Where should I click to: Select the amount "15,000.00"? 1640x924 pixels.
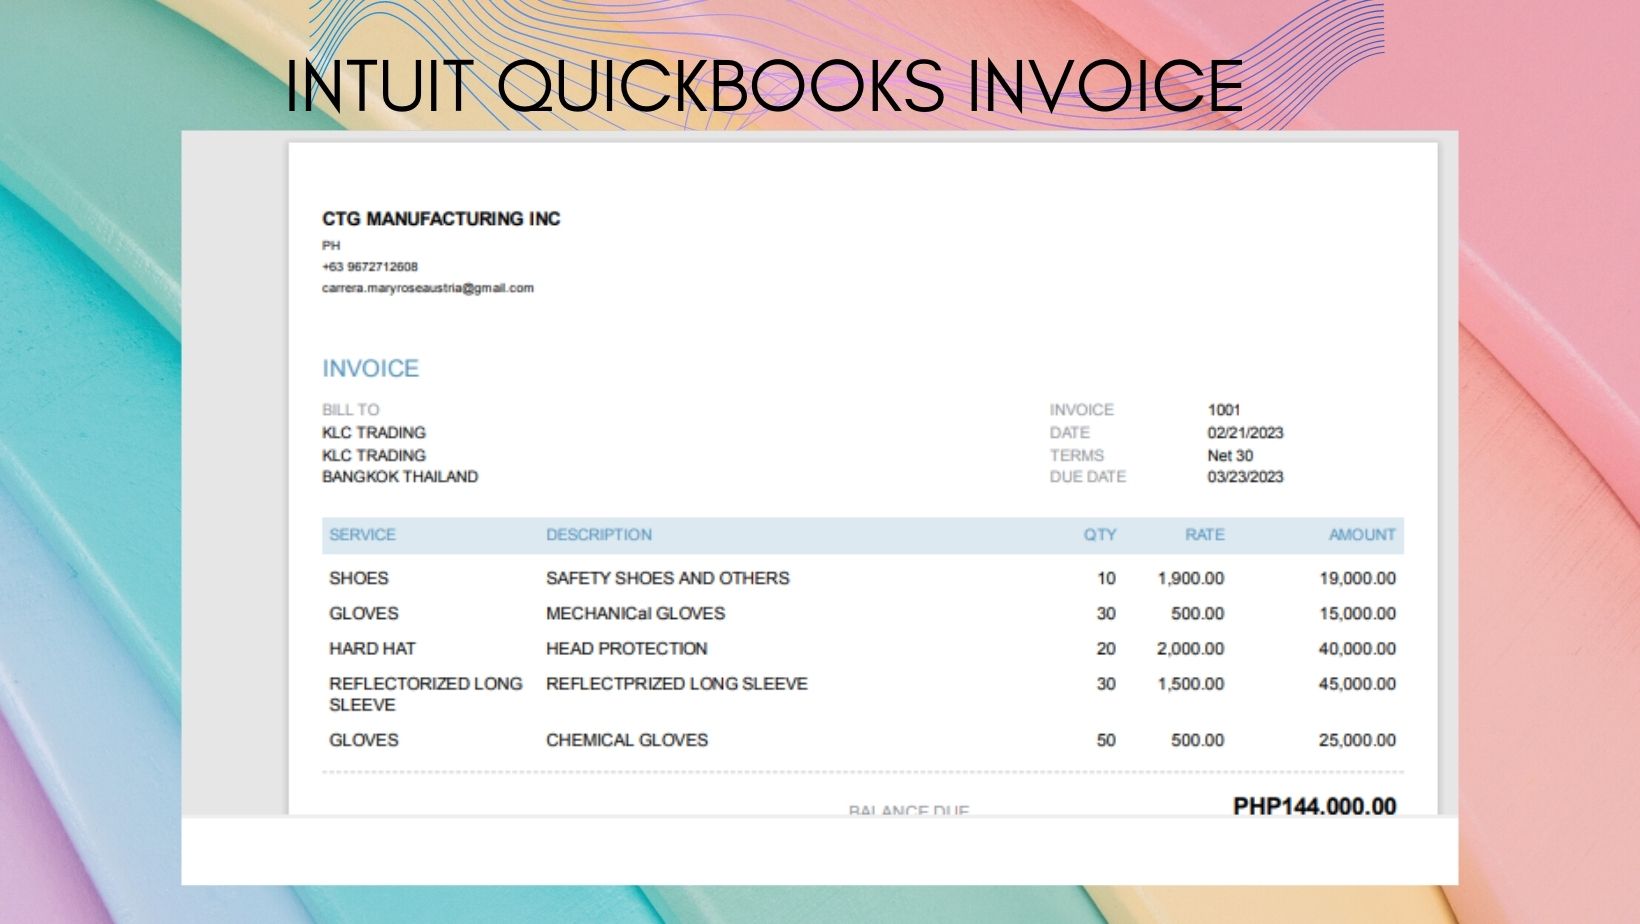tap(1358, 613)
